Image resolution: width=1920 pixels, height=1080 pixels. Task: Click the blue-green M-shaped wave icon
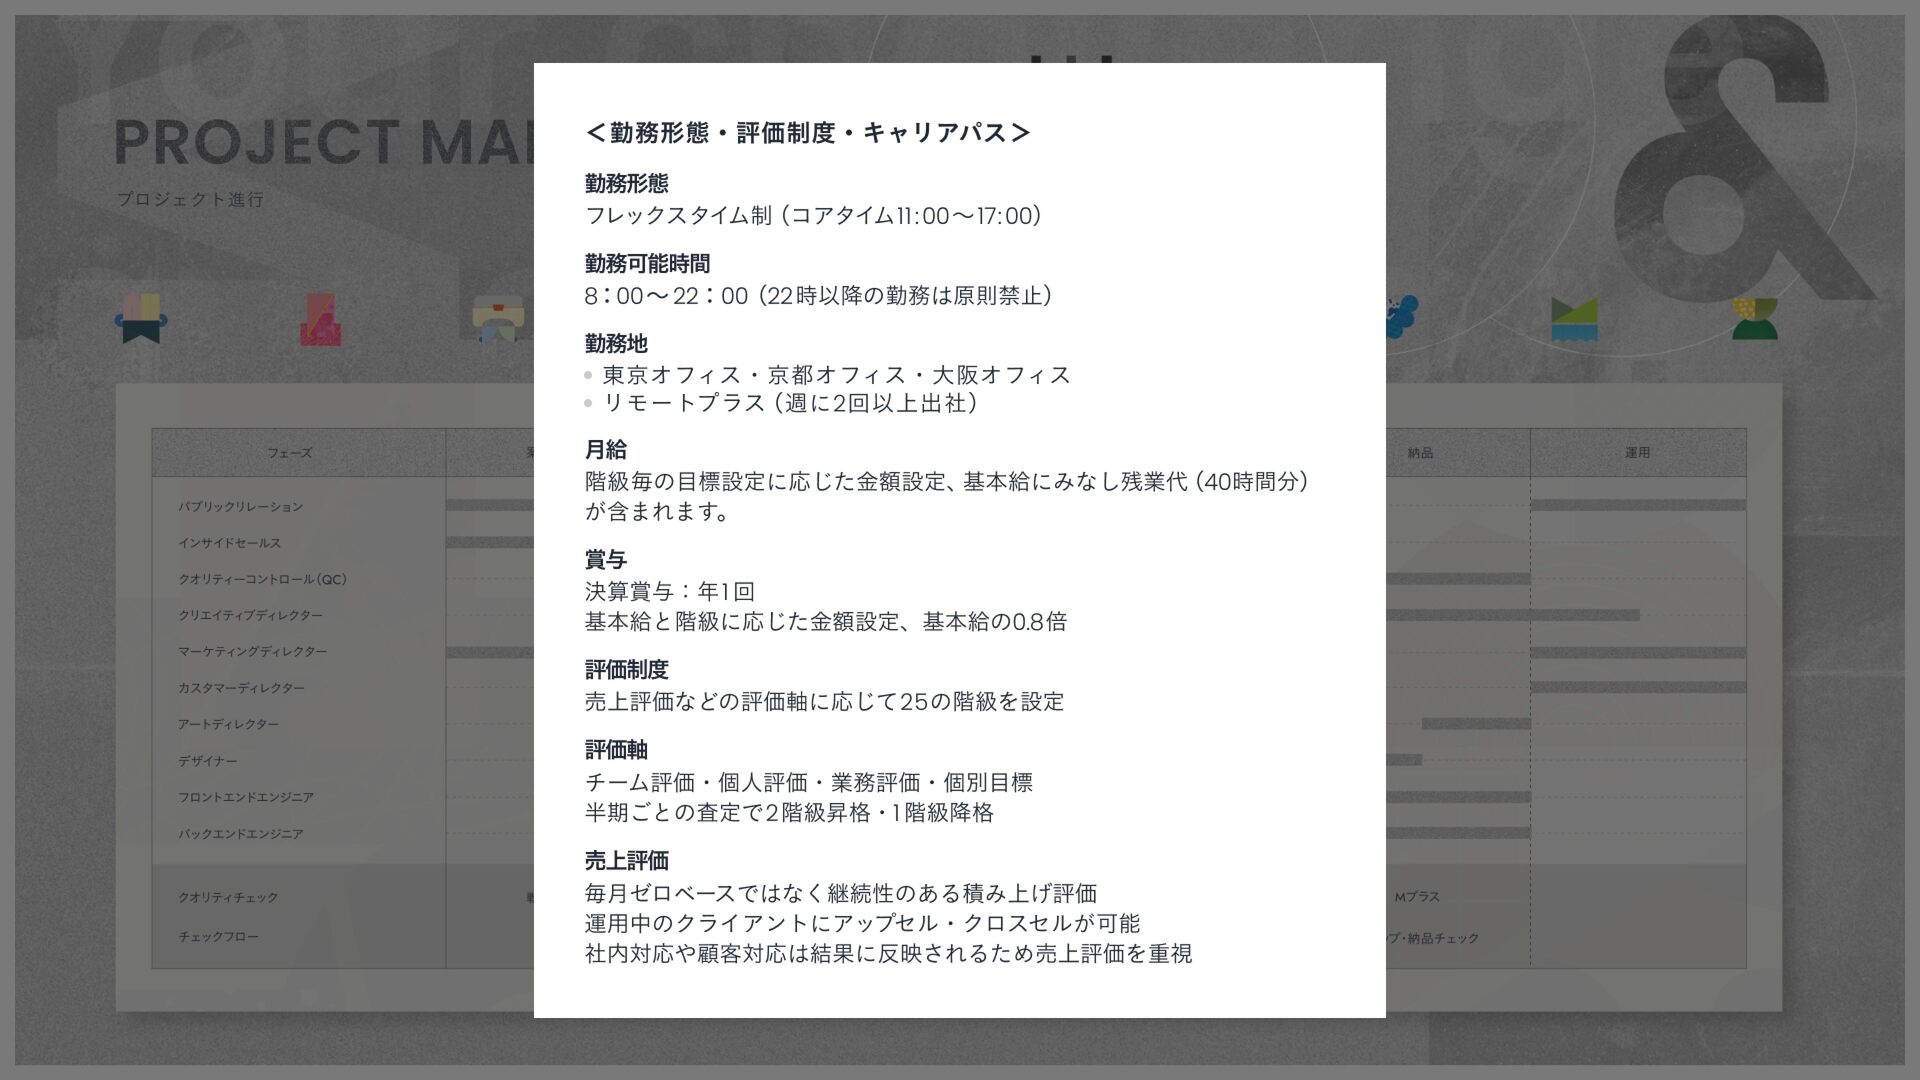pyautogui.click(x=1574, y=320)
